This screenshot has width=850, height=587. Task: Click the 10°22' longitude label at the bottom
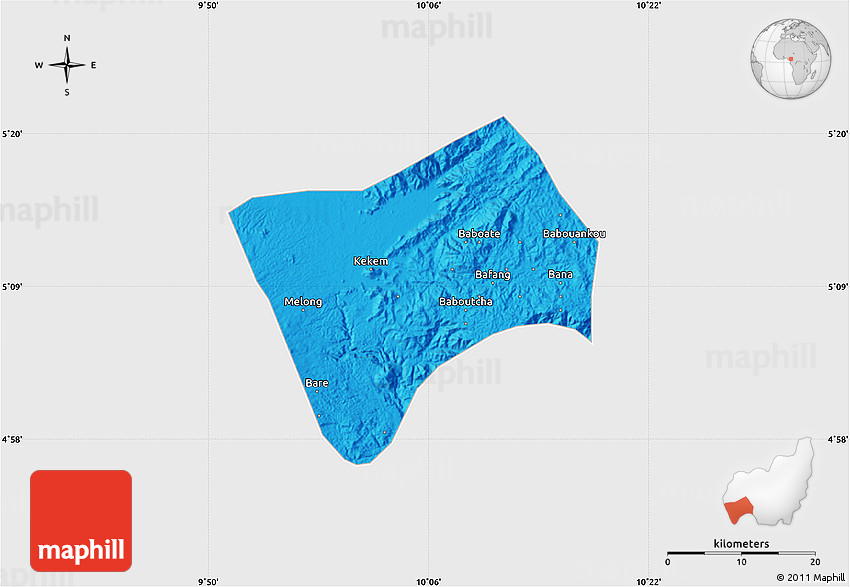coord(650,581)
